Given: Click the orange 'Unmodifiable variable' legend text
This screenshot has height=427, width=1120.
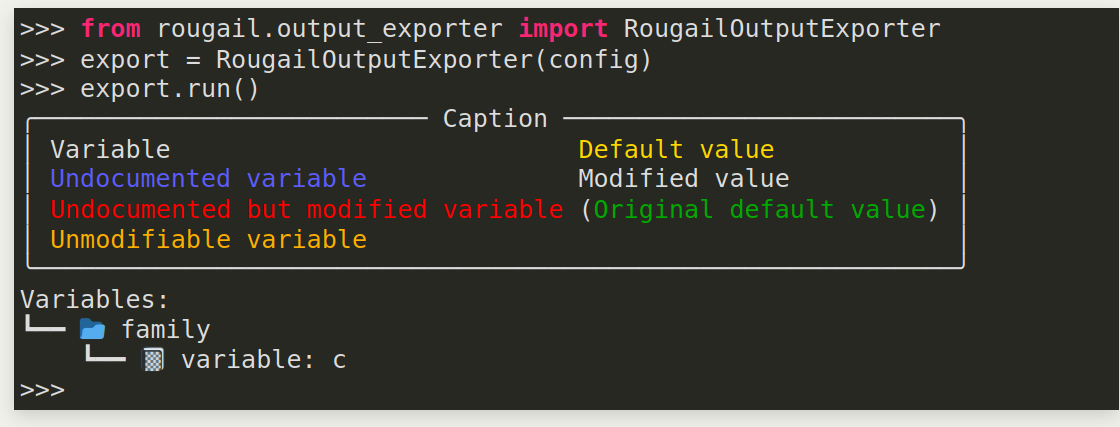Looking at the screenshot, I should tap(208, 240).
